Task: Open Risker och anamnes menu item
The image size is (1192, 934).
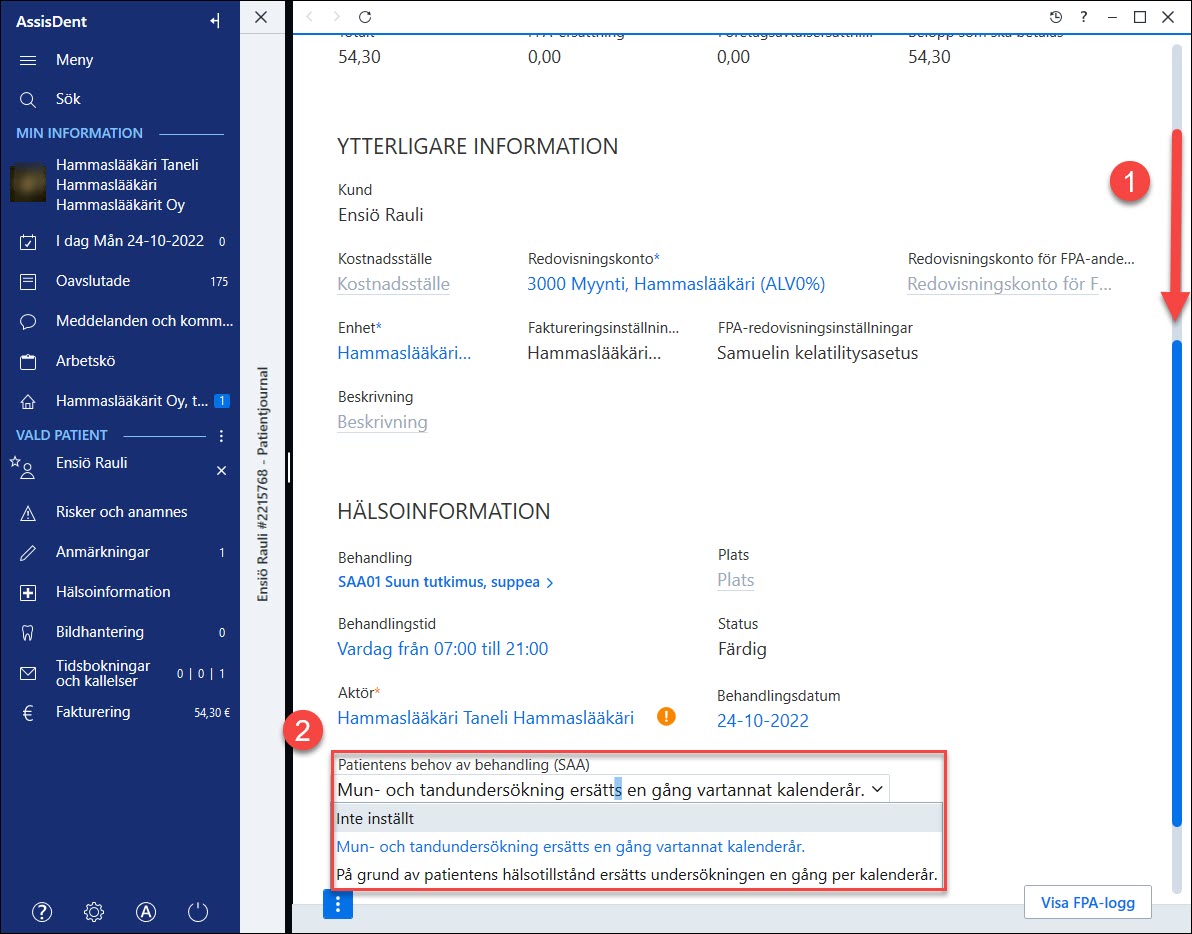Action: point(121,512)
